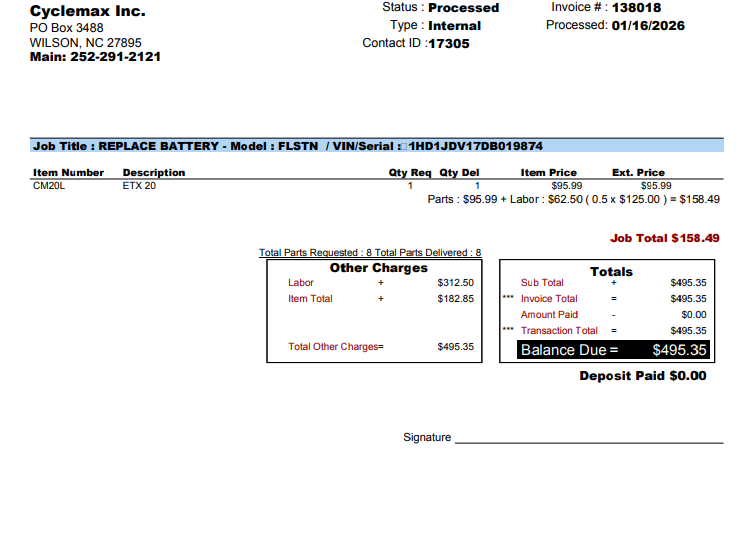
Task: Click the invoice number 138018
Action: pyautogui.click(x=636, y=8)
